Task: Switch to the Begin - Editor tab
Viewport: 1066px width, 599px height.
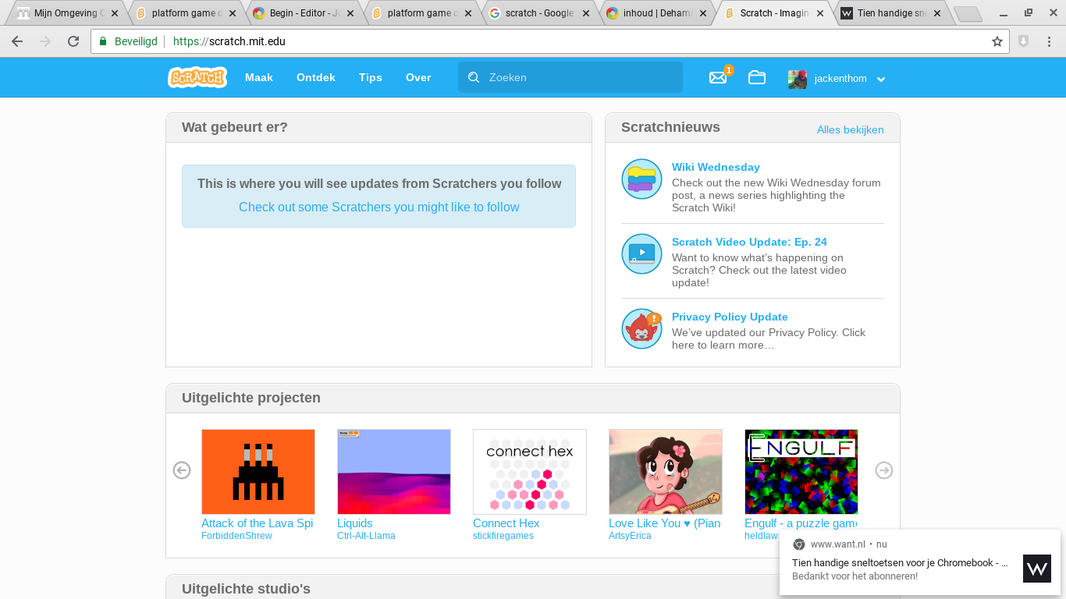Action: tap(305, 13)
